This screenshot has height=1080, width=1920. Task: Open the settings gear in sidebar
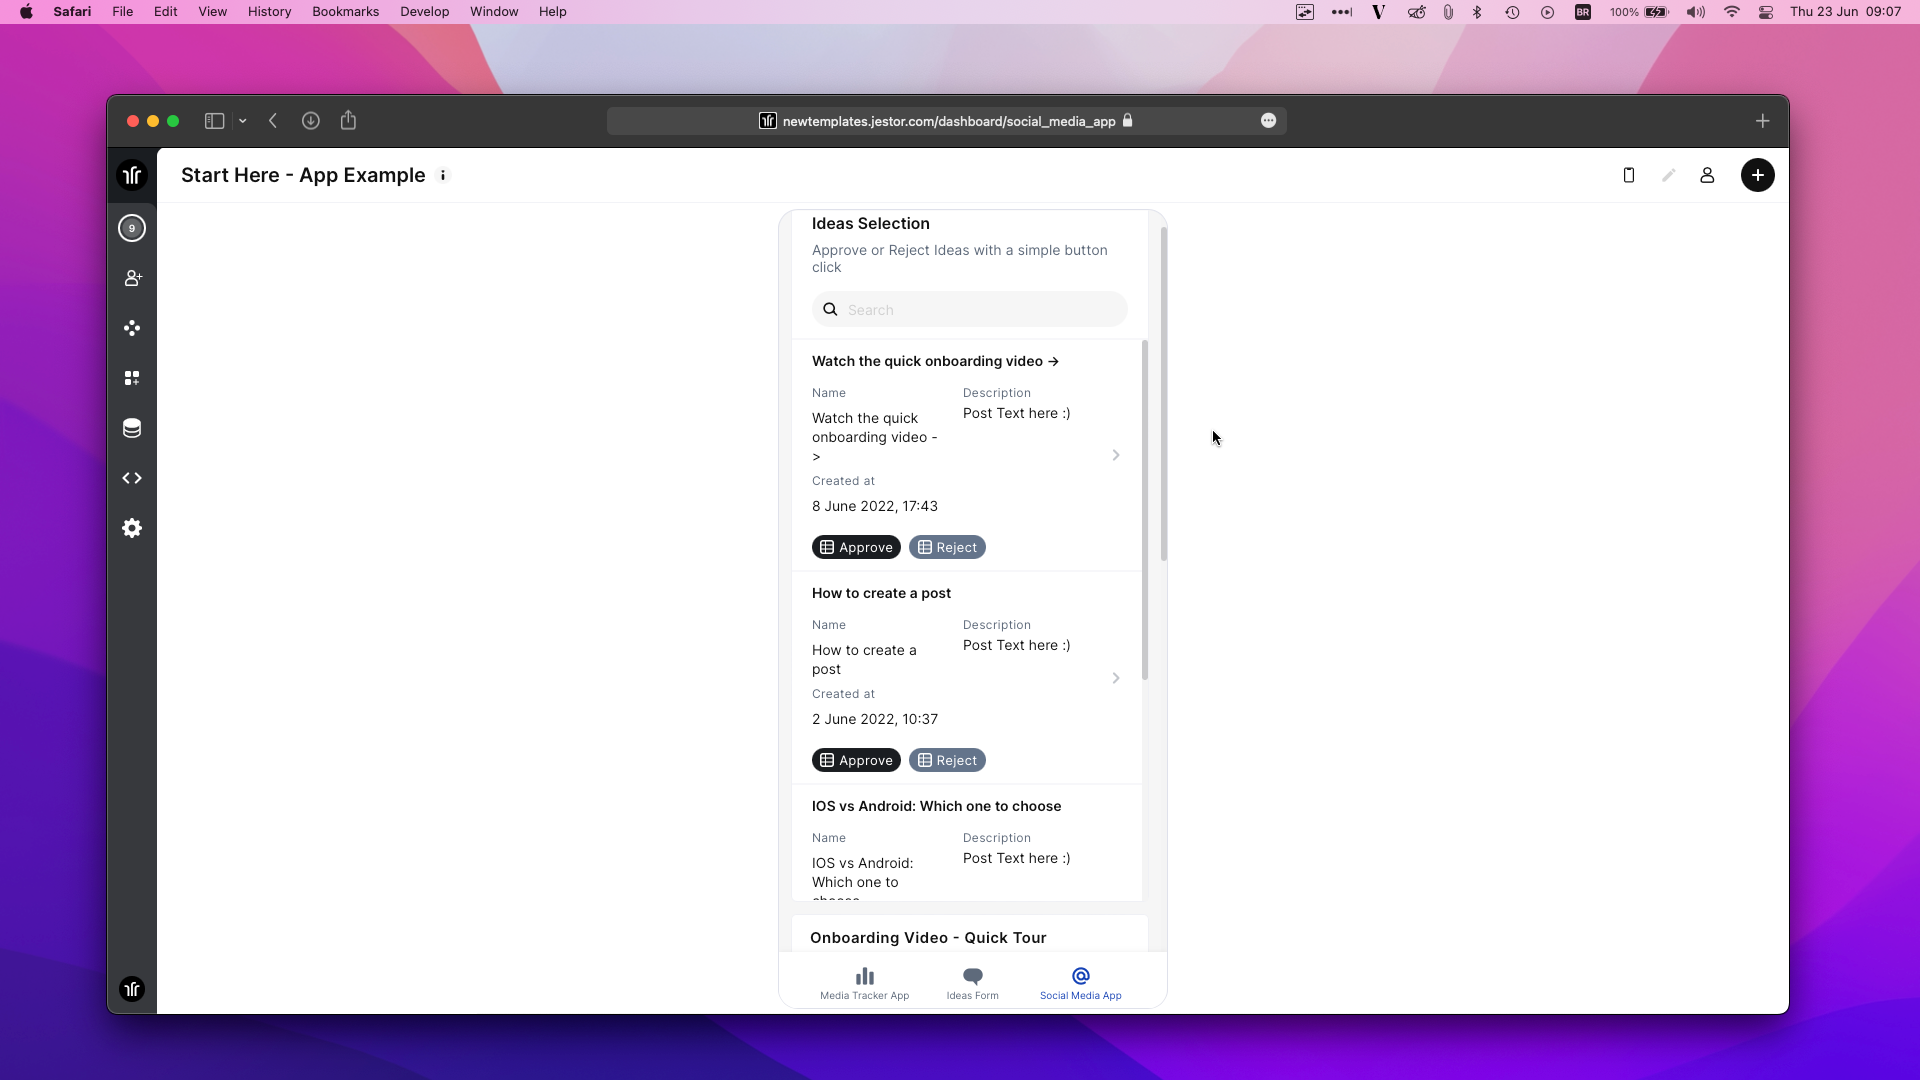[132, 528]
